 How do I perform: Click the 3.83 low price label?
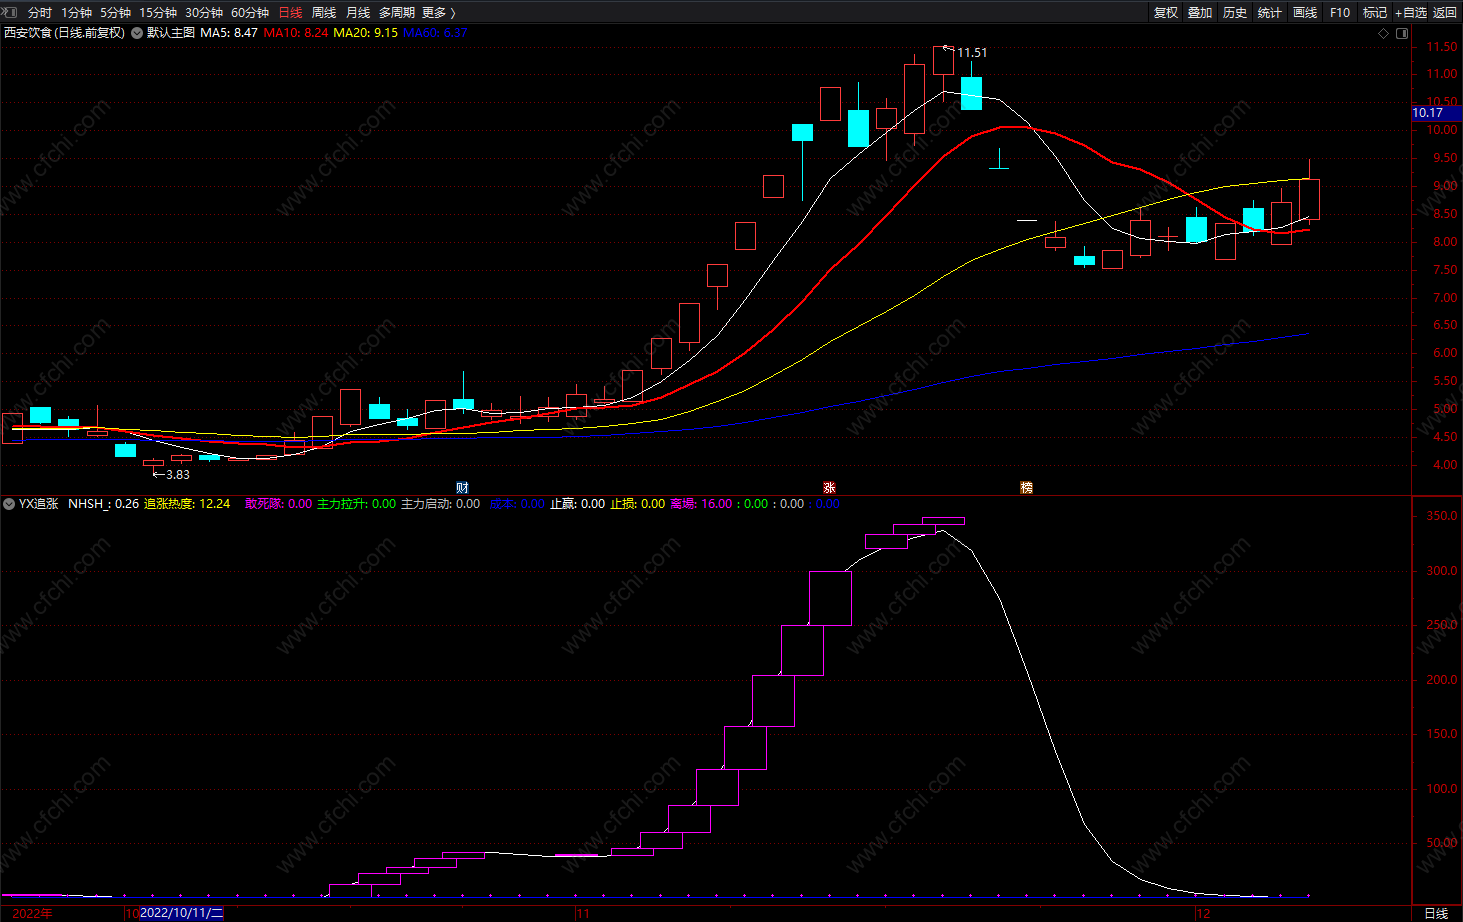178,475
